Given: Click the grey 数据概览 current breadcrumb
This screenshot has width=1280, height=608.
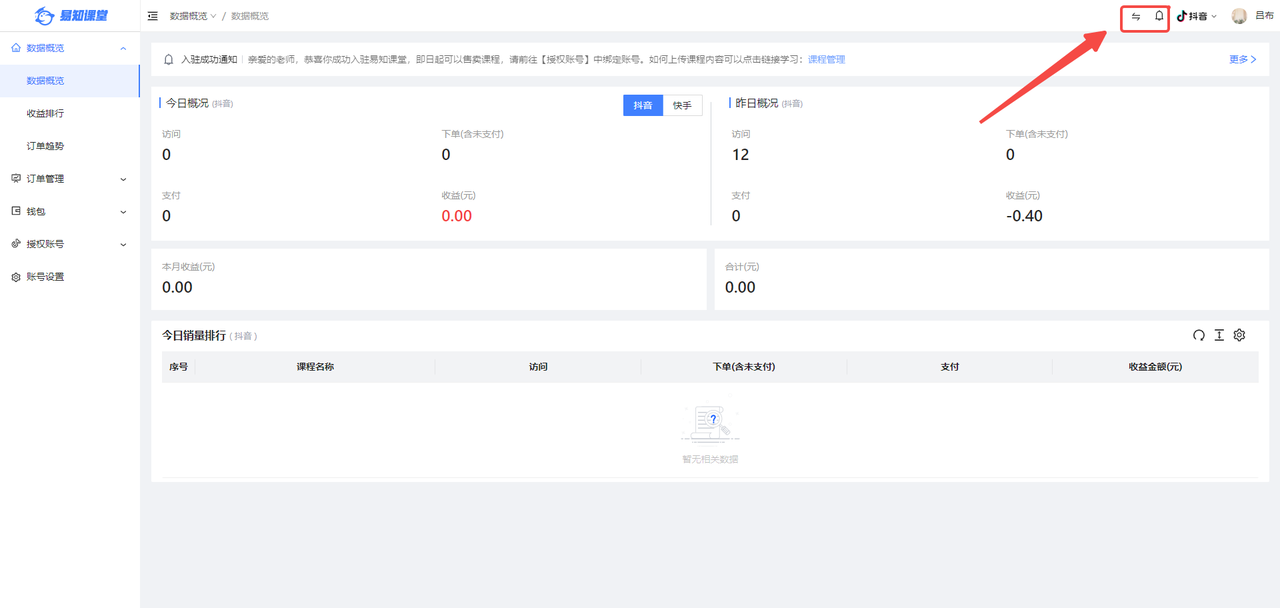Looking at the screenshot, I should pyautogui.click(x=250, y=16).
